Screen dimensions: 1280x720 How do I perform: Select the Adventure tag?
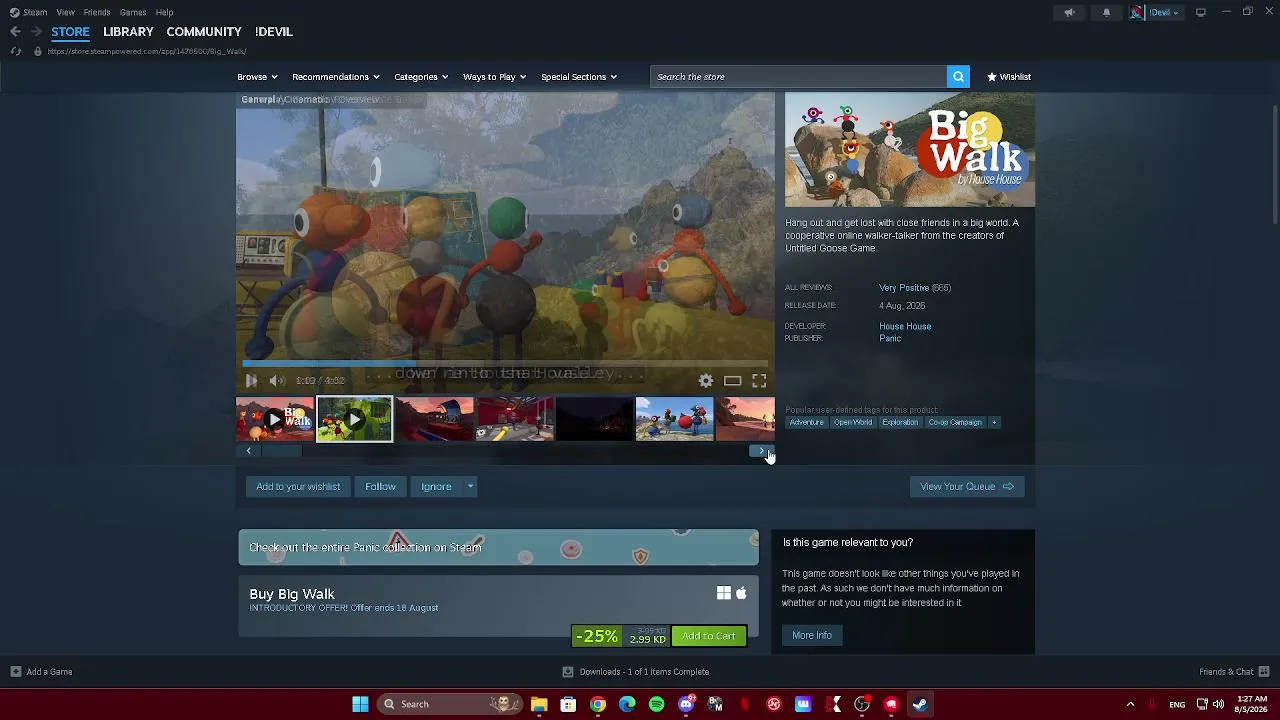pyautogui.click(x=807, y=422)
